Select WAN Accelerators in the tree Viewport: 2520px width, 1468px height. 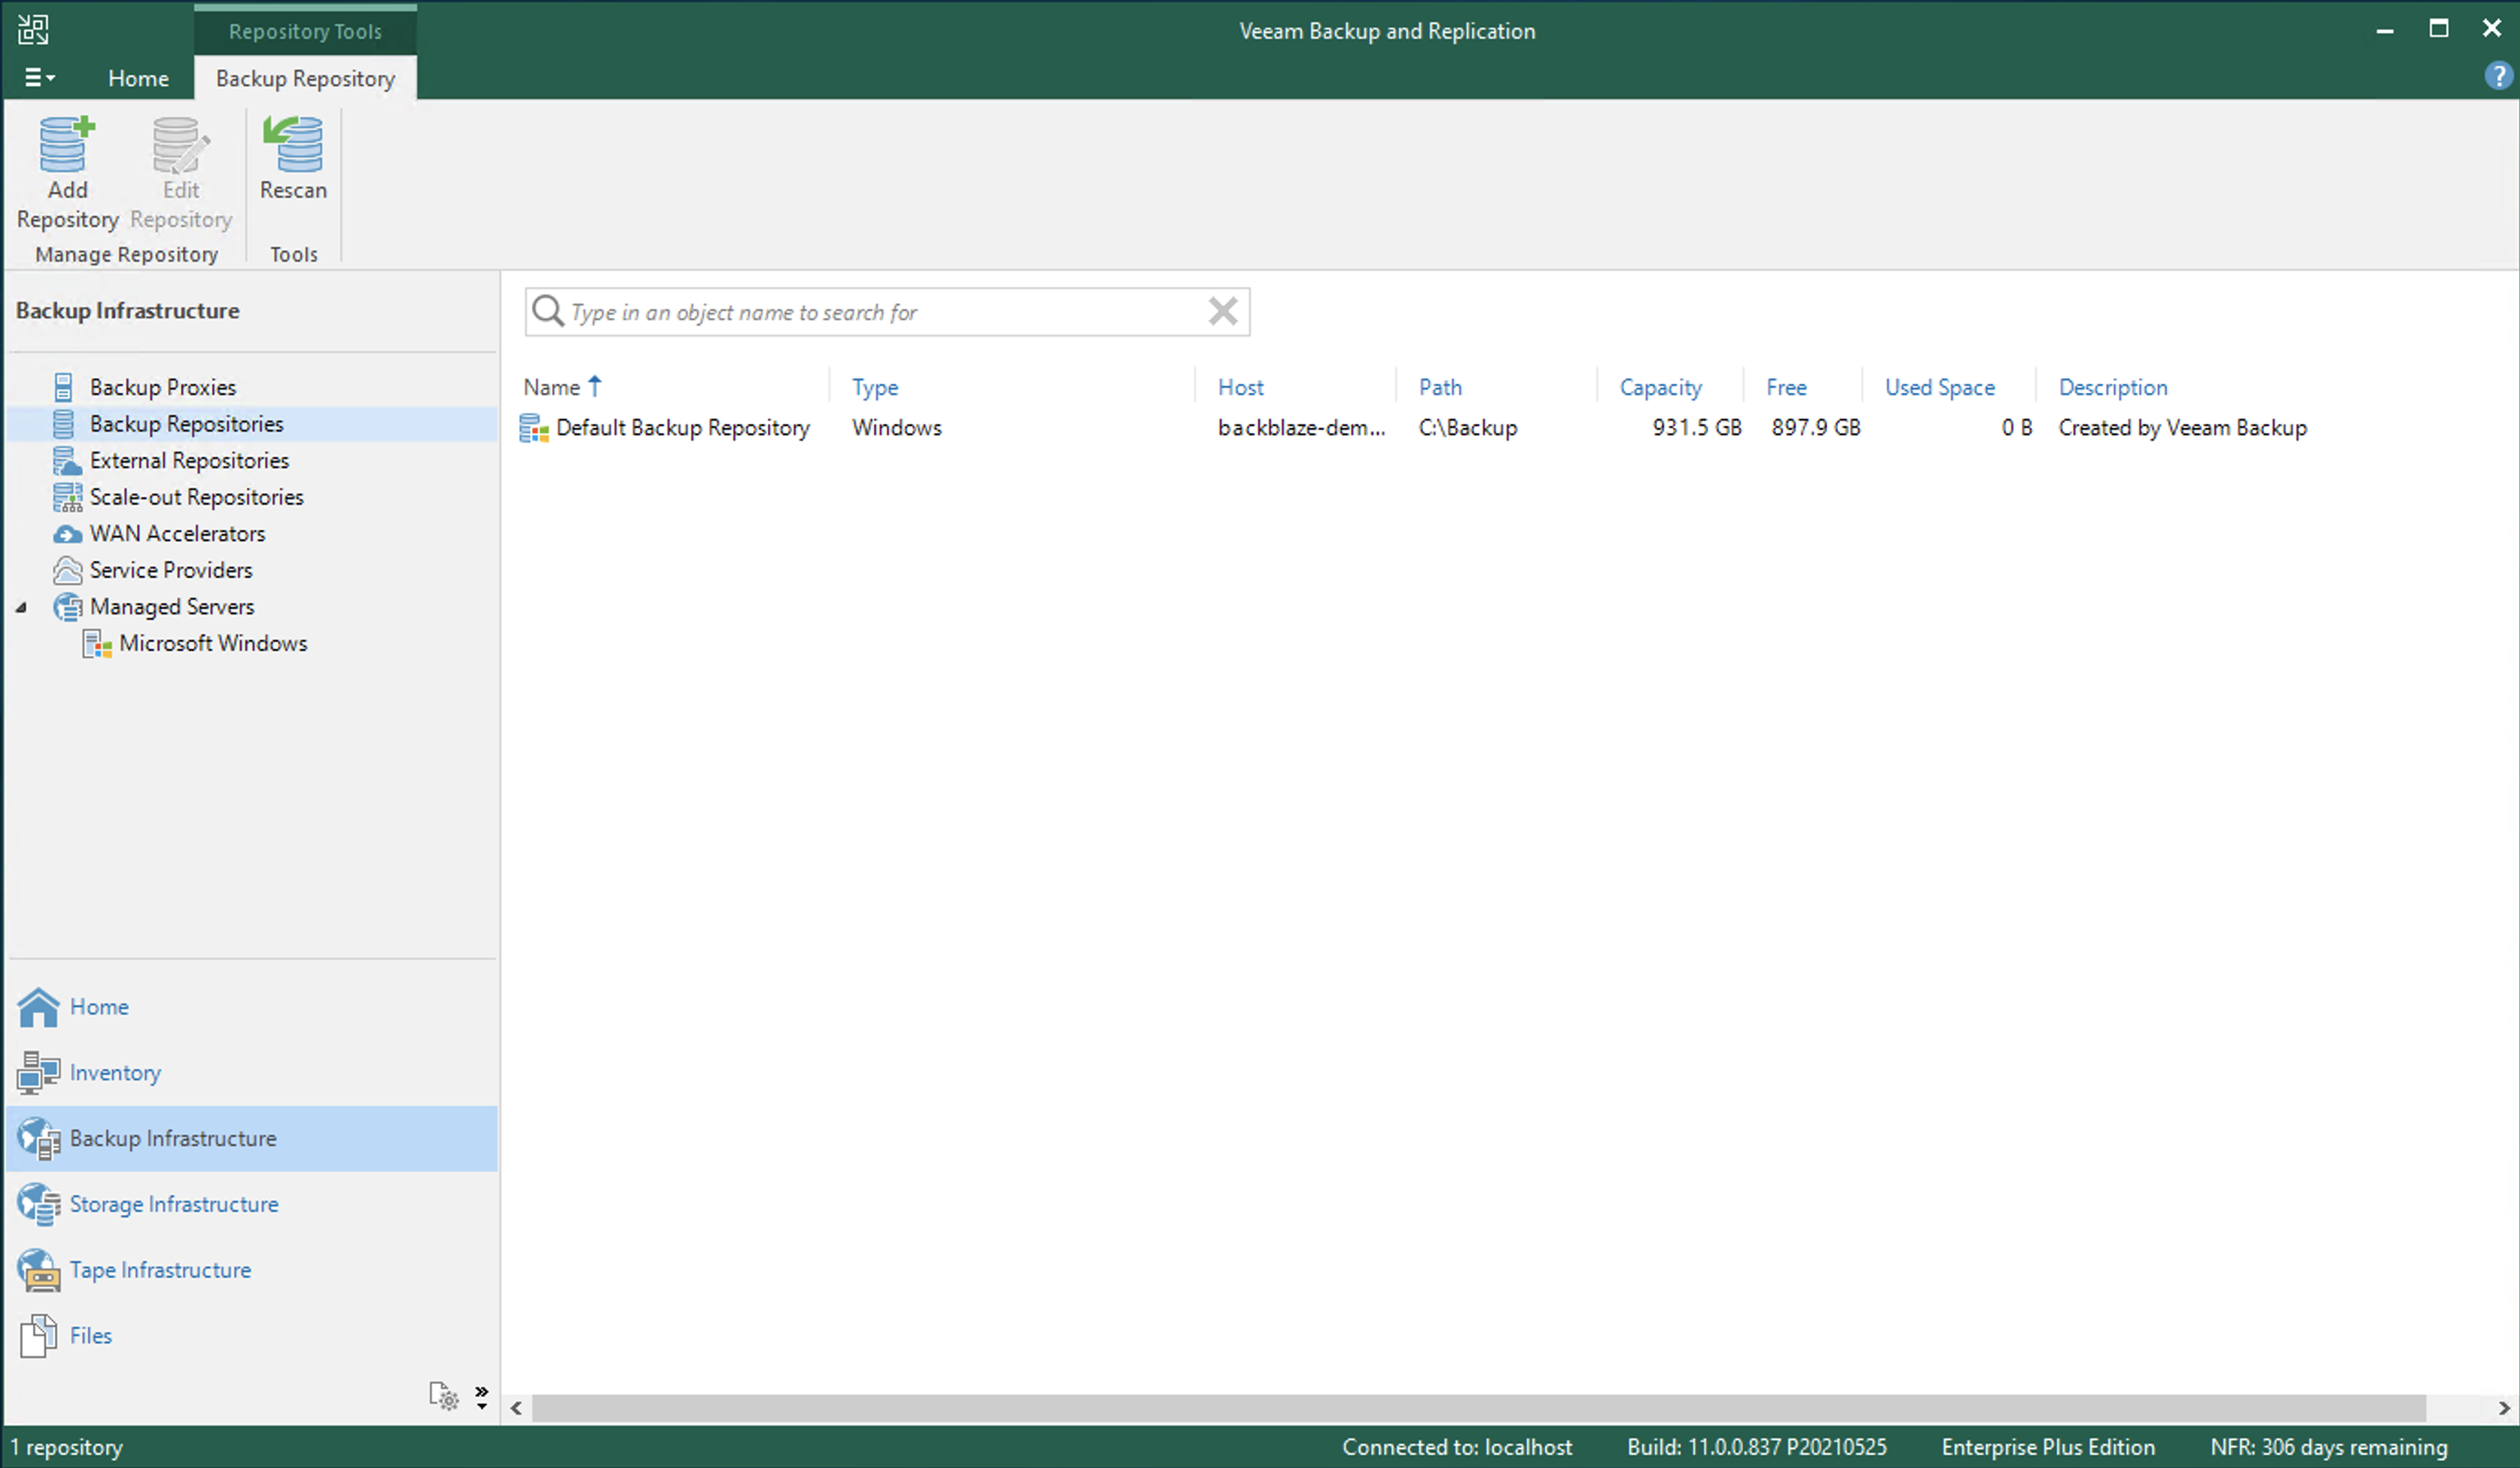(x=177, y=533)
